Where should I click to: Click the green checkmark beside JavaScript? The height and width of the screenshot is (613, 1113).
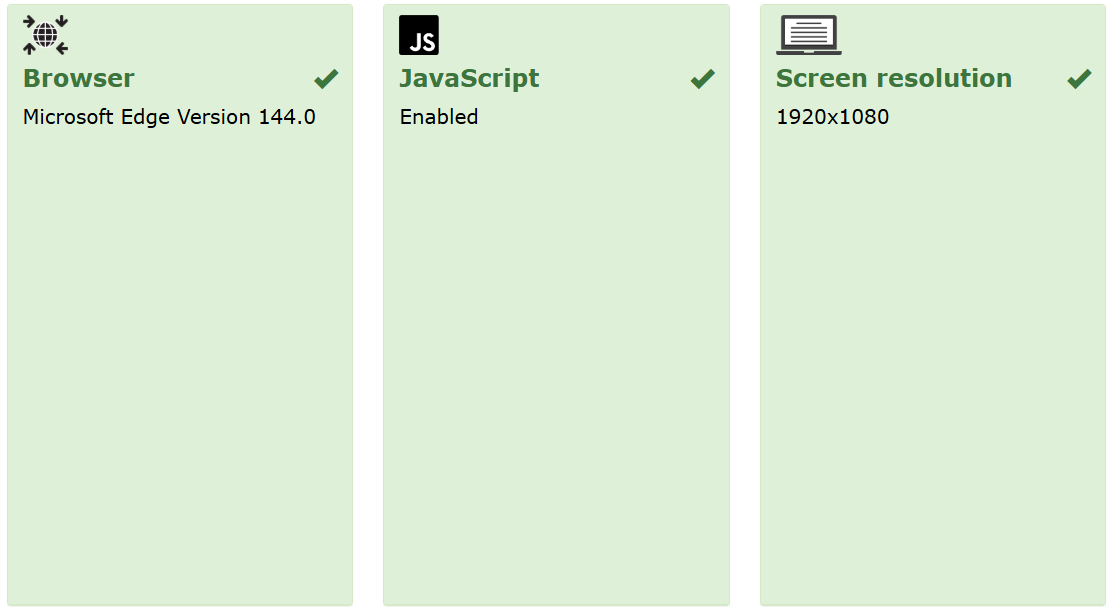[703, 78]
